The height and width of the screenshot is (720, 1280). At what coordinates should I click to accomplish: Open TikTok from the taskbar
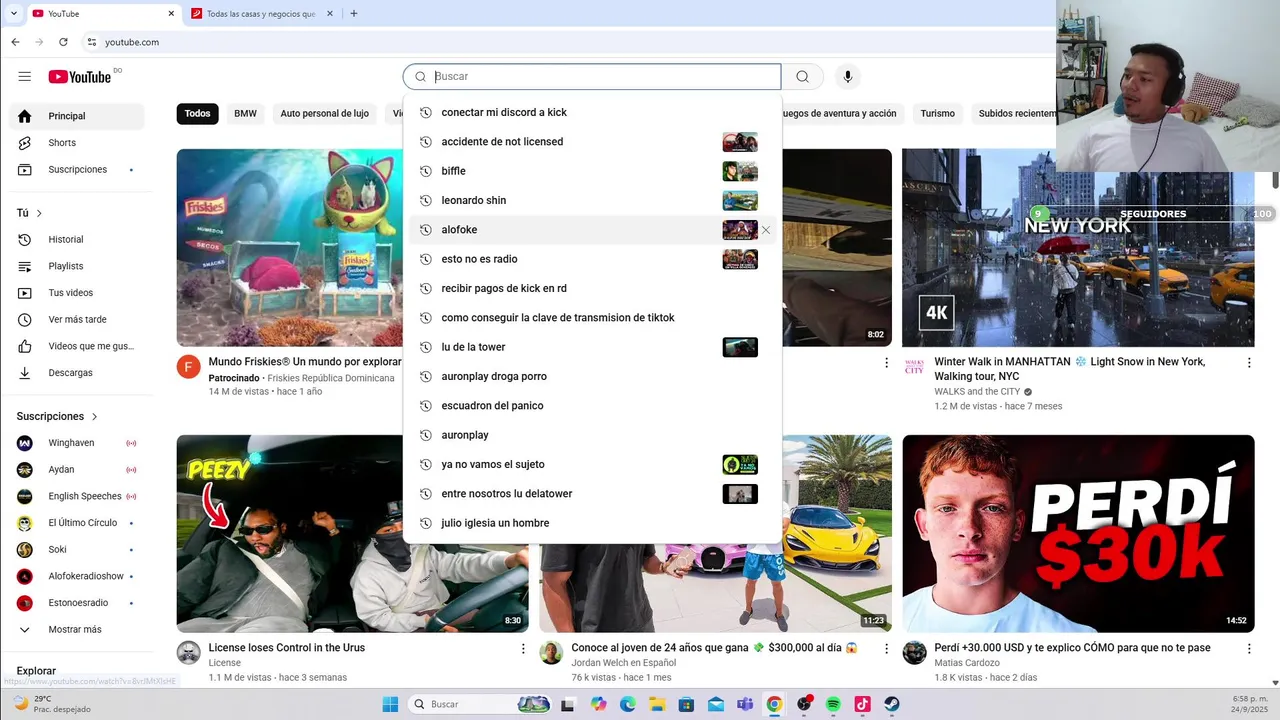(x=862, y=704)
